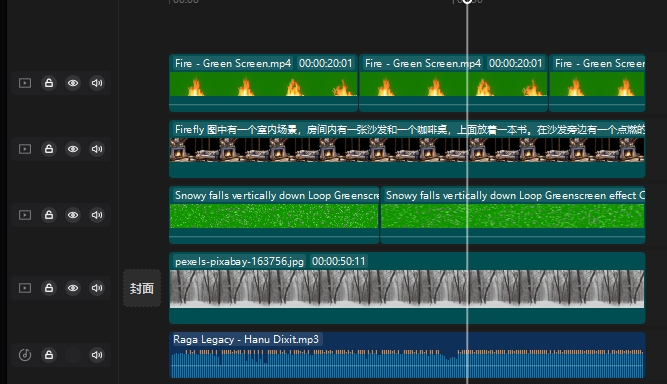This screenshot has height=384, width=667.
Task: Click the playhead marker on the timeline
Action: pyautogui.click(x=467, y=1)
